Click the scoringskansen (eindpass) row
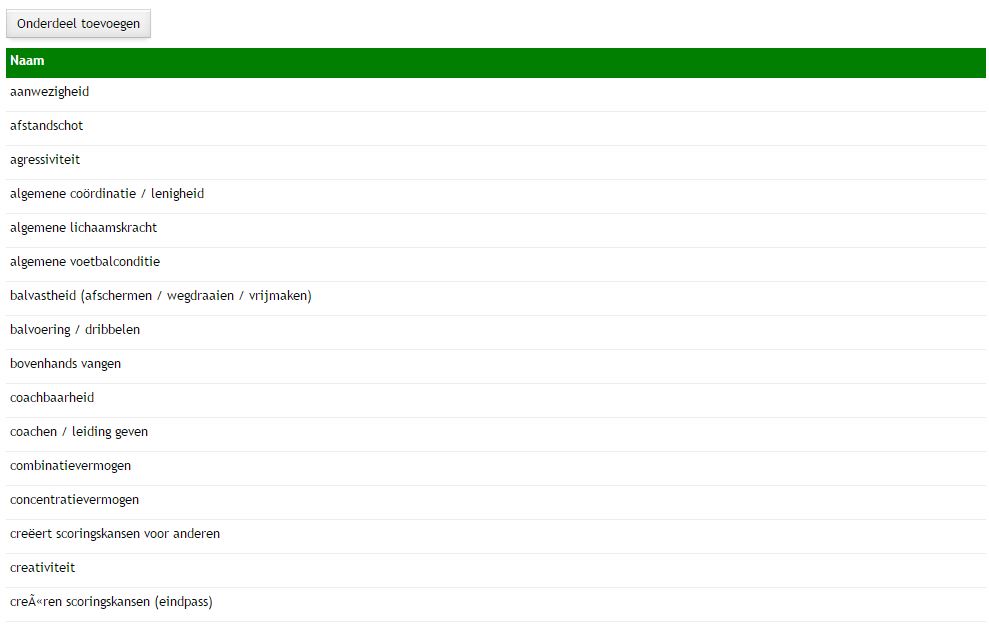This screenshot has height=629, width=989. pyautogui.click(x=111, y=602)
